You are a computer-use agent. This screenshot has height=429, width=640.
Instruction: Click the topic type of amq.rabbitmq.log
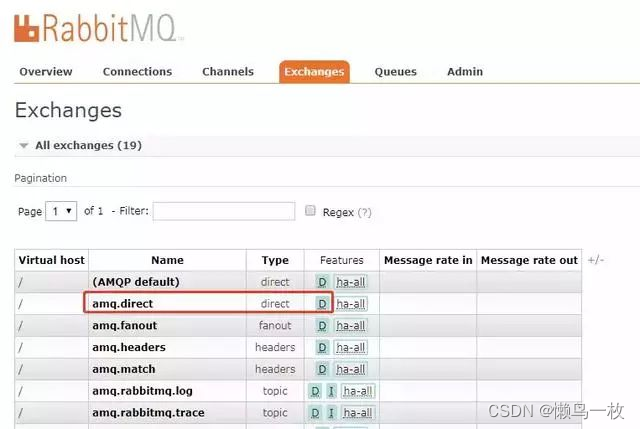pos(275,391)
